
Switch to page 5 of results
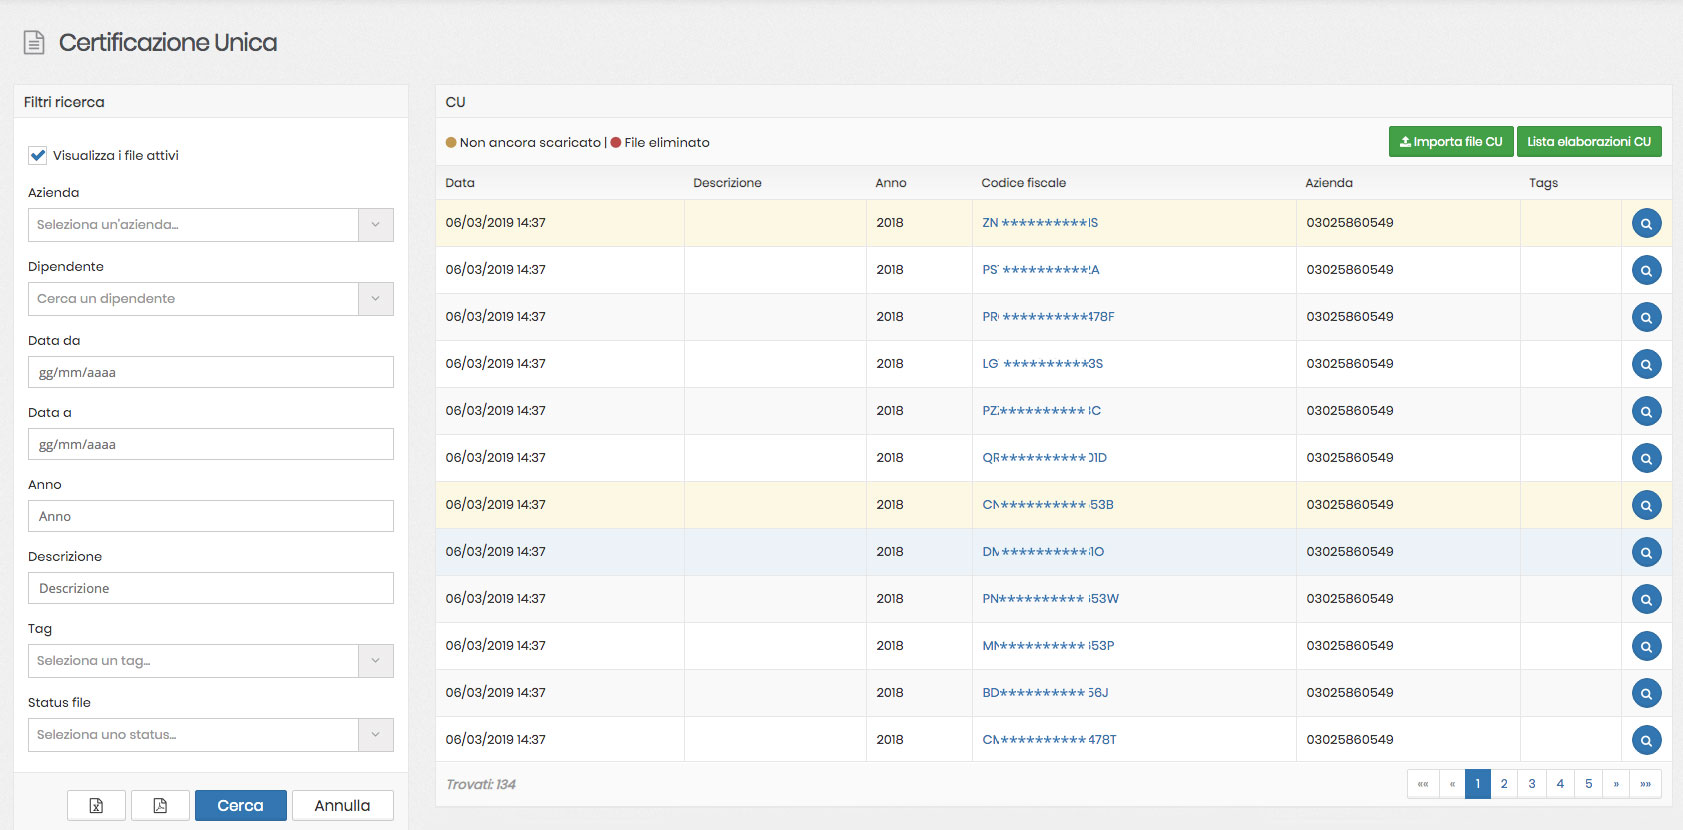click(1588, 784)
